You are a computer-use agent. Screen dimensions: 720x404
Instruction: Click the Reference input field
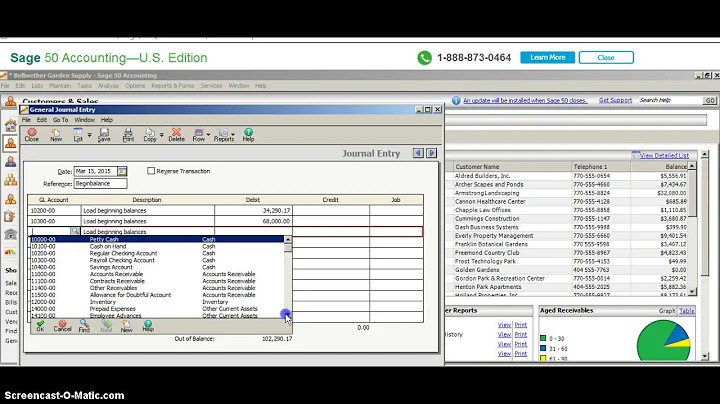coord(100,184)
